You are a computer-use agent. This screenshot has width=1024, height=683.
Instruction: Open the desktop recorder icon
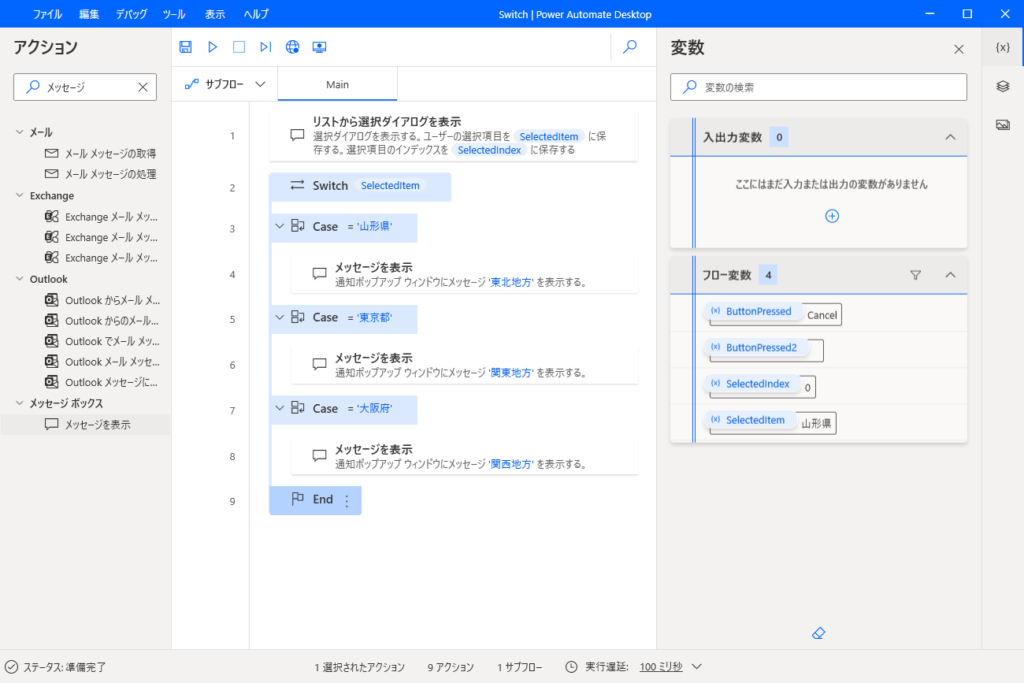coord(319,47)
